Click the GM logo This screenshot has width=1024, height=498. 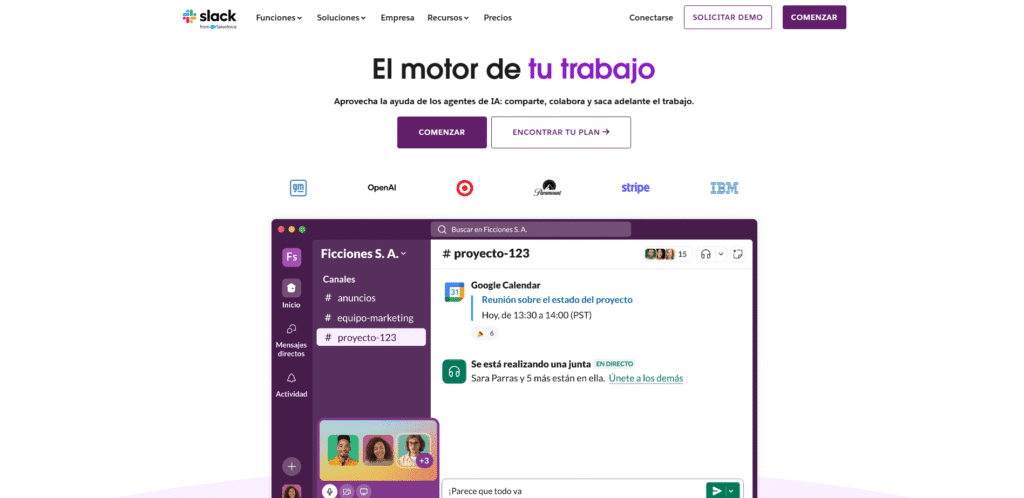(x=298, y=188)
